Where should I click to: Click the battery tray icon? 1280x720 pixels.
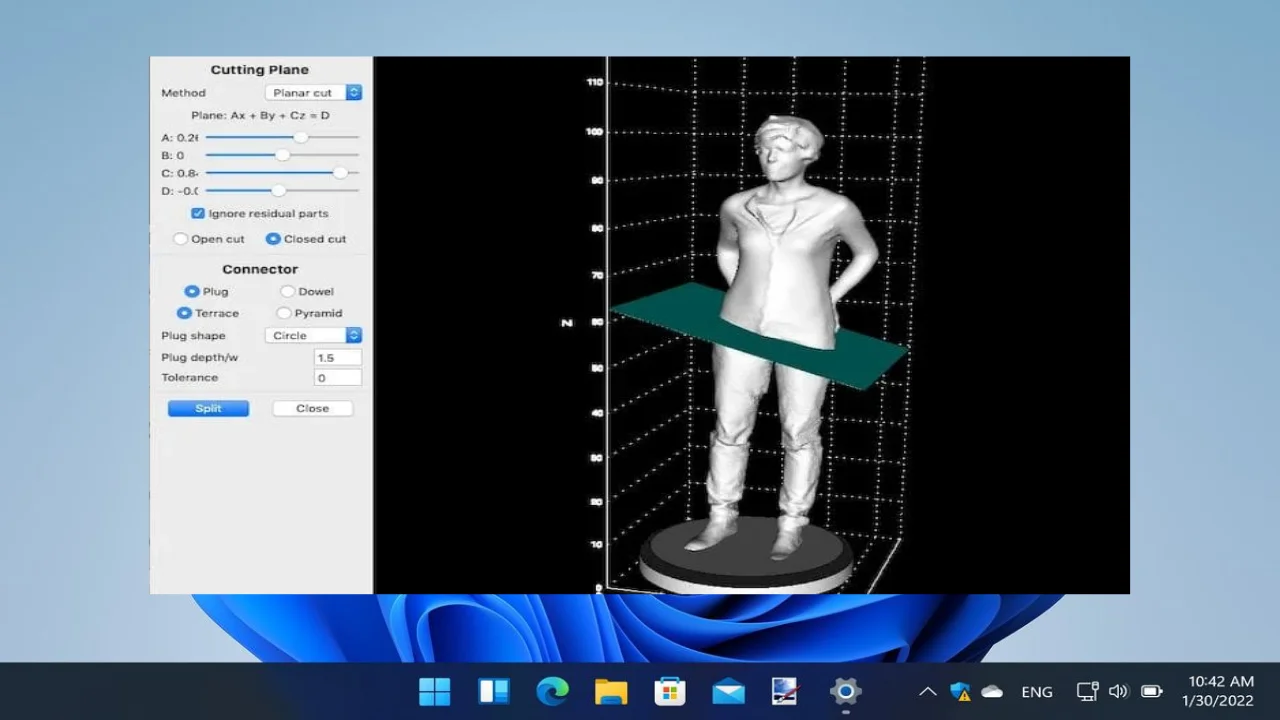point(1152,691)
